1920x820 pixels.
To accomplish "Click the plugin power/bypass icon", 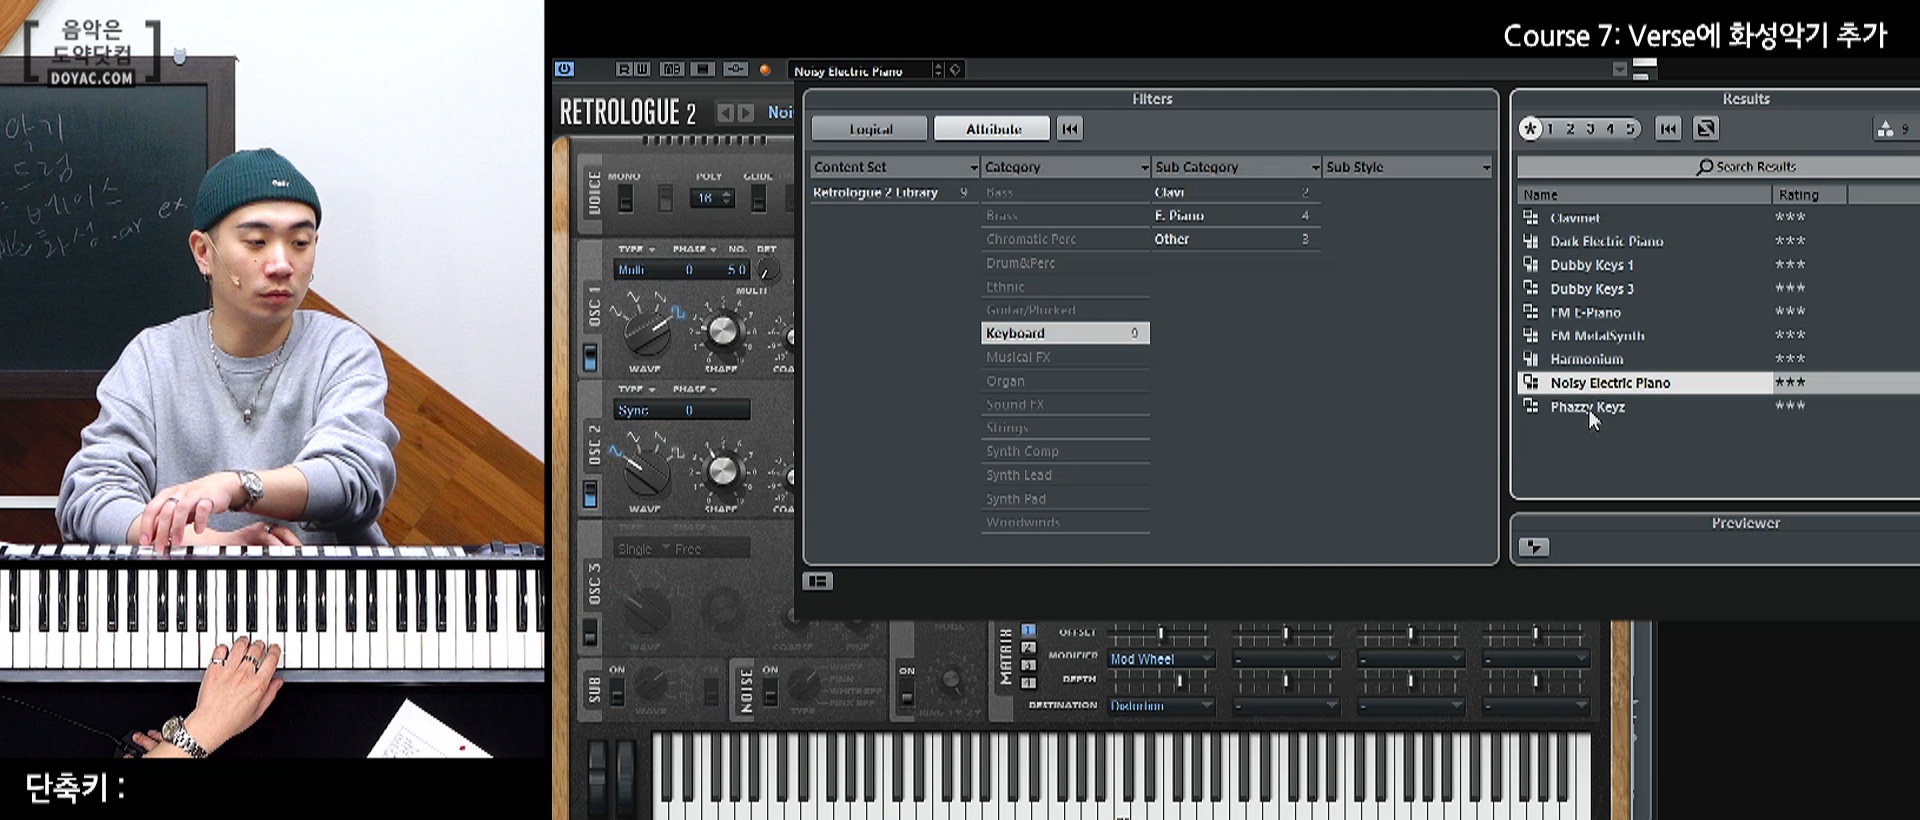I will click(564, 69).
